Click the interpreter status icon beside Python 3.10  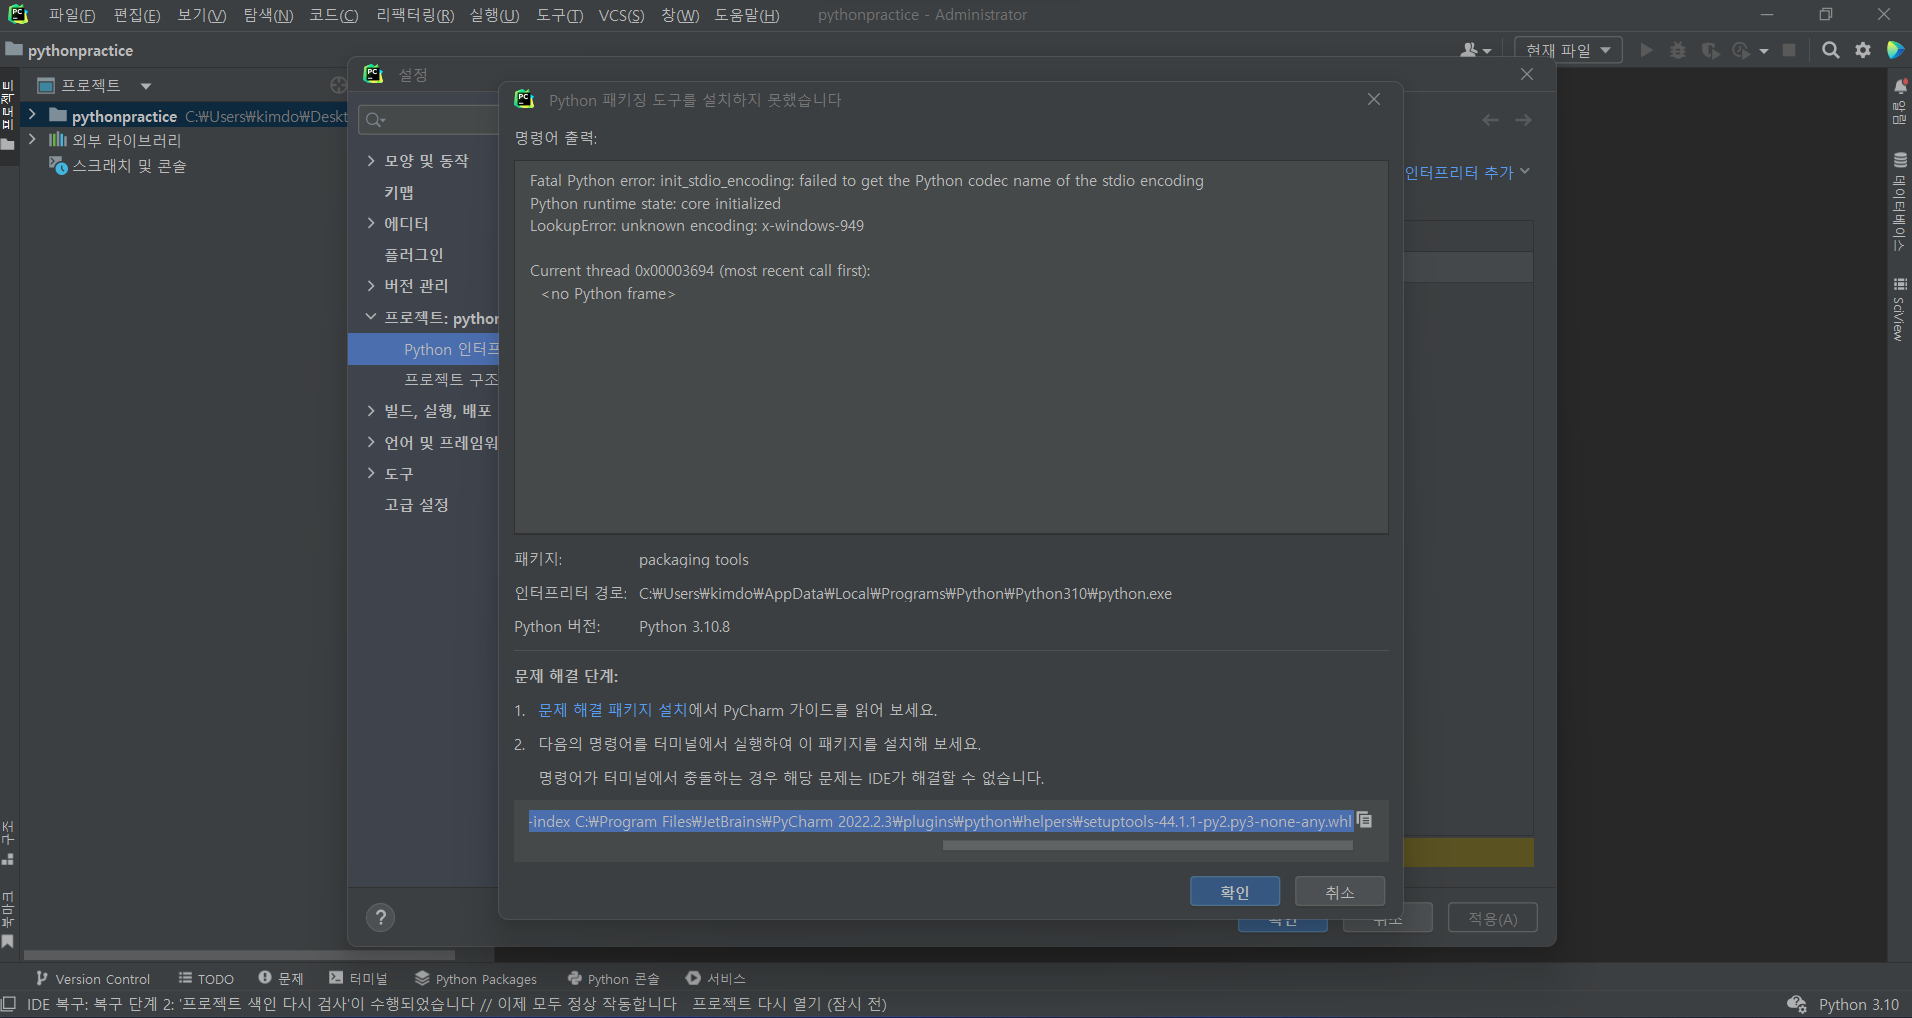tap(1797, 1004)
